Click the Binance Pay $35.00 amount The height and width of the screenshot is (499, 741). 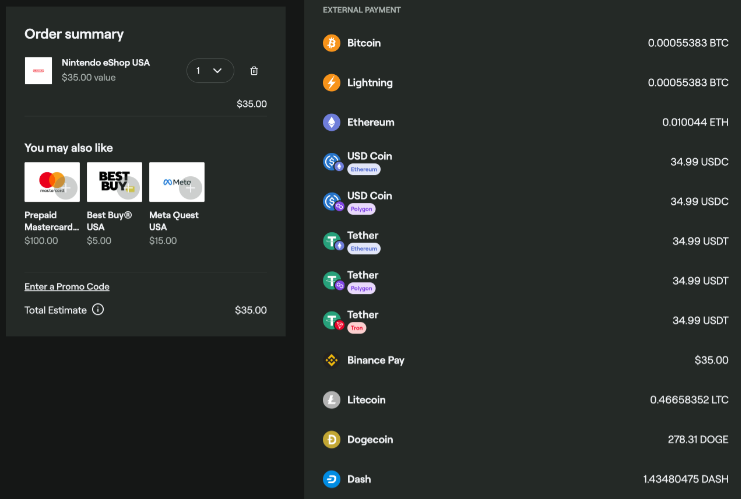tap(711, 361)
